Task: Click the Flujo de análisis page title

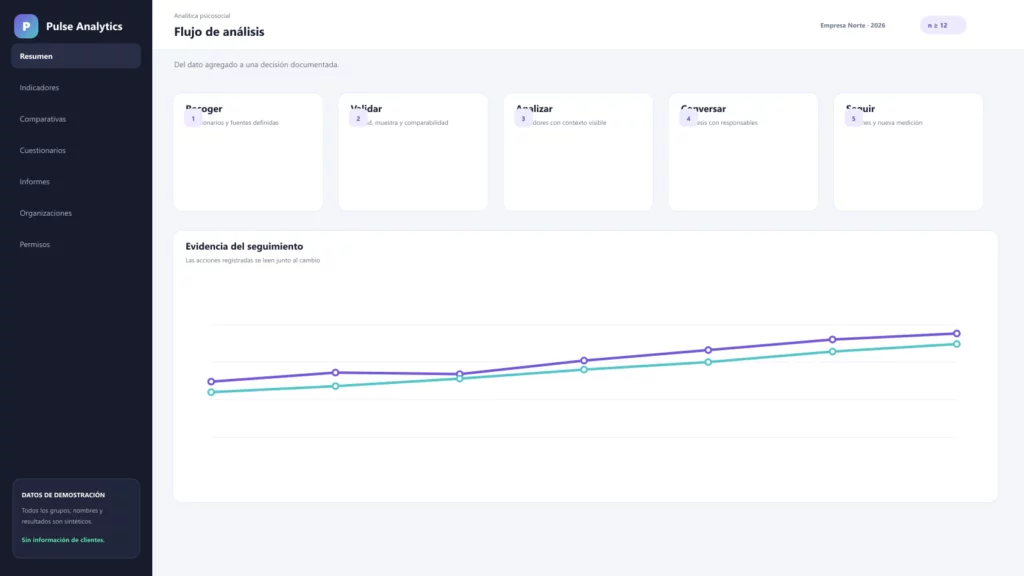Action: tap(219, 31)
